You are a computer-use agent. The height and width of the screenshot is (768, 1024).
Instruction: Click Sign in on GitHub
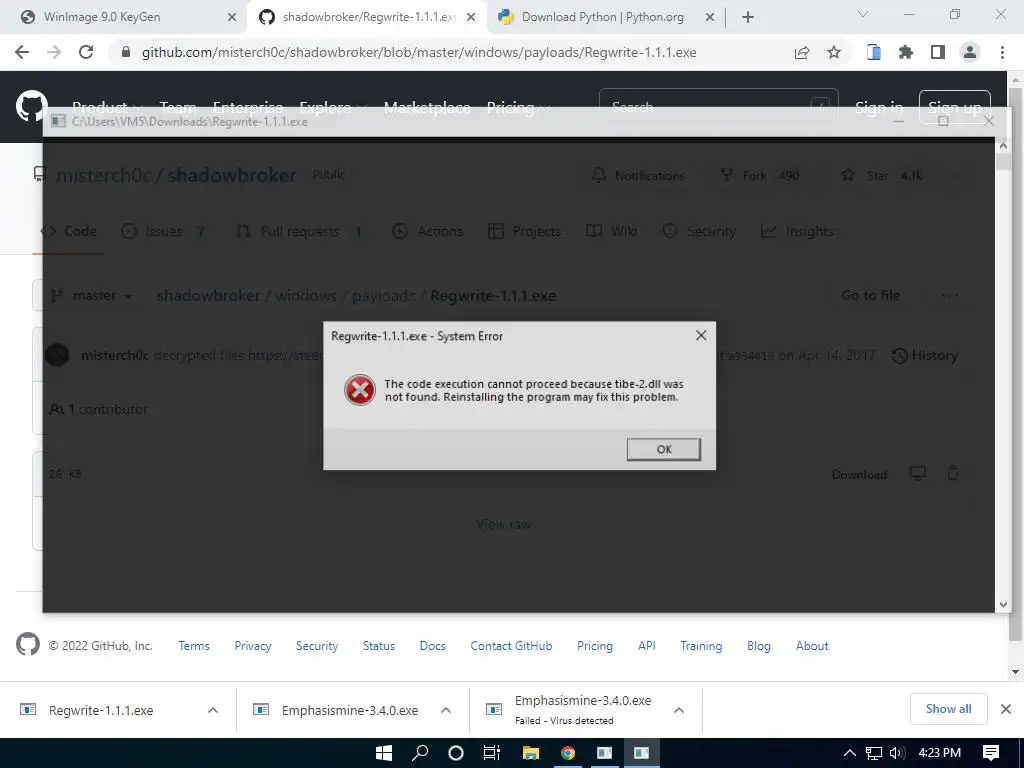coord(879,106)
